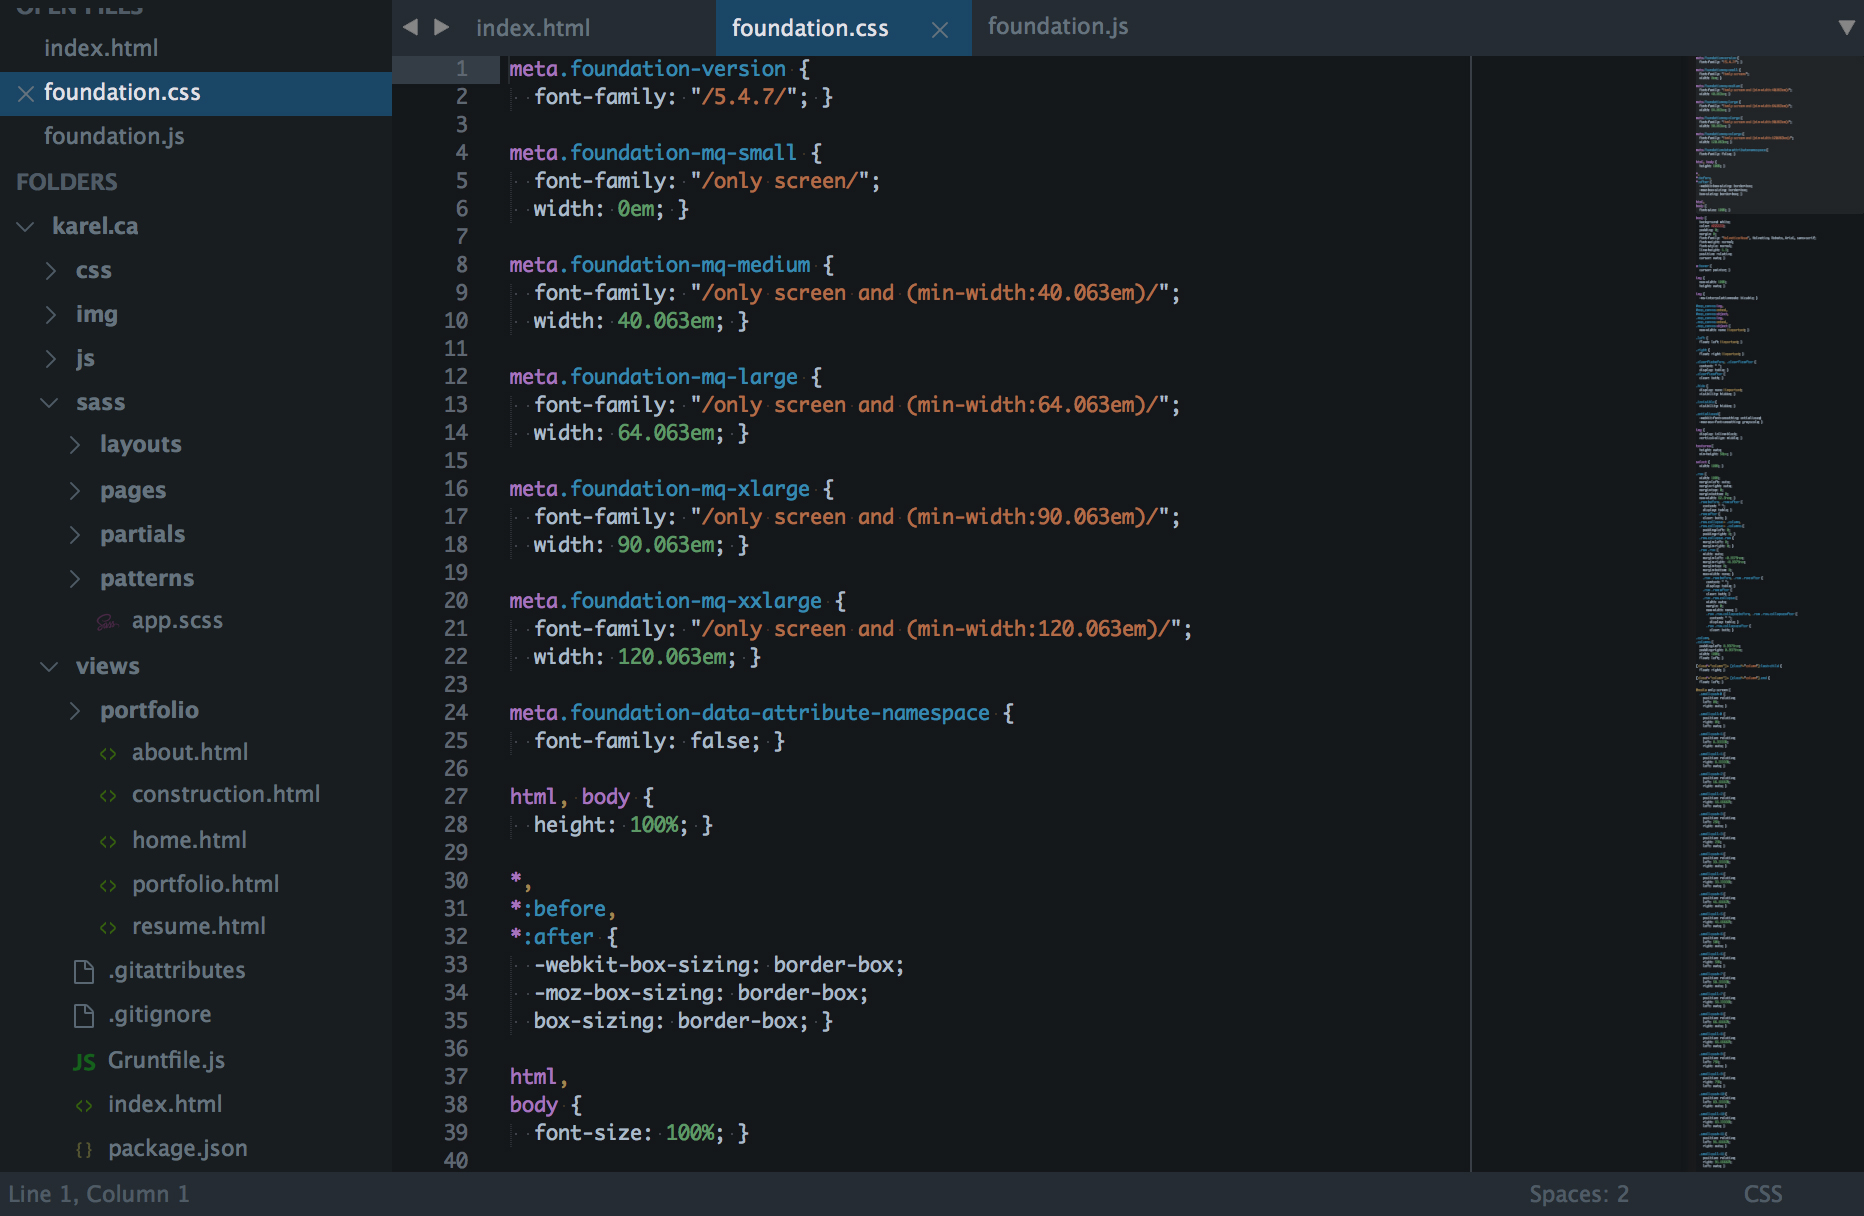Open the tab list dropdown arrow
This screenshot has height=1216, width=1864.
pos(1846,27)
